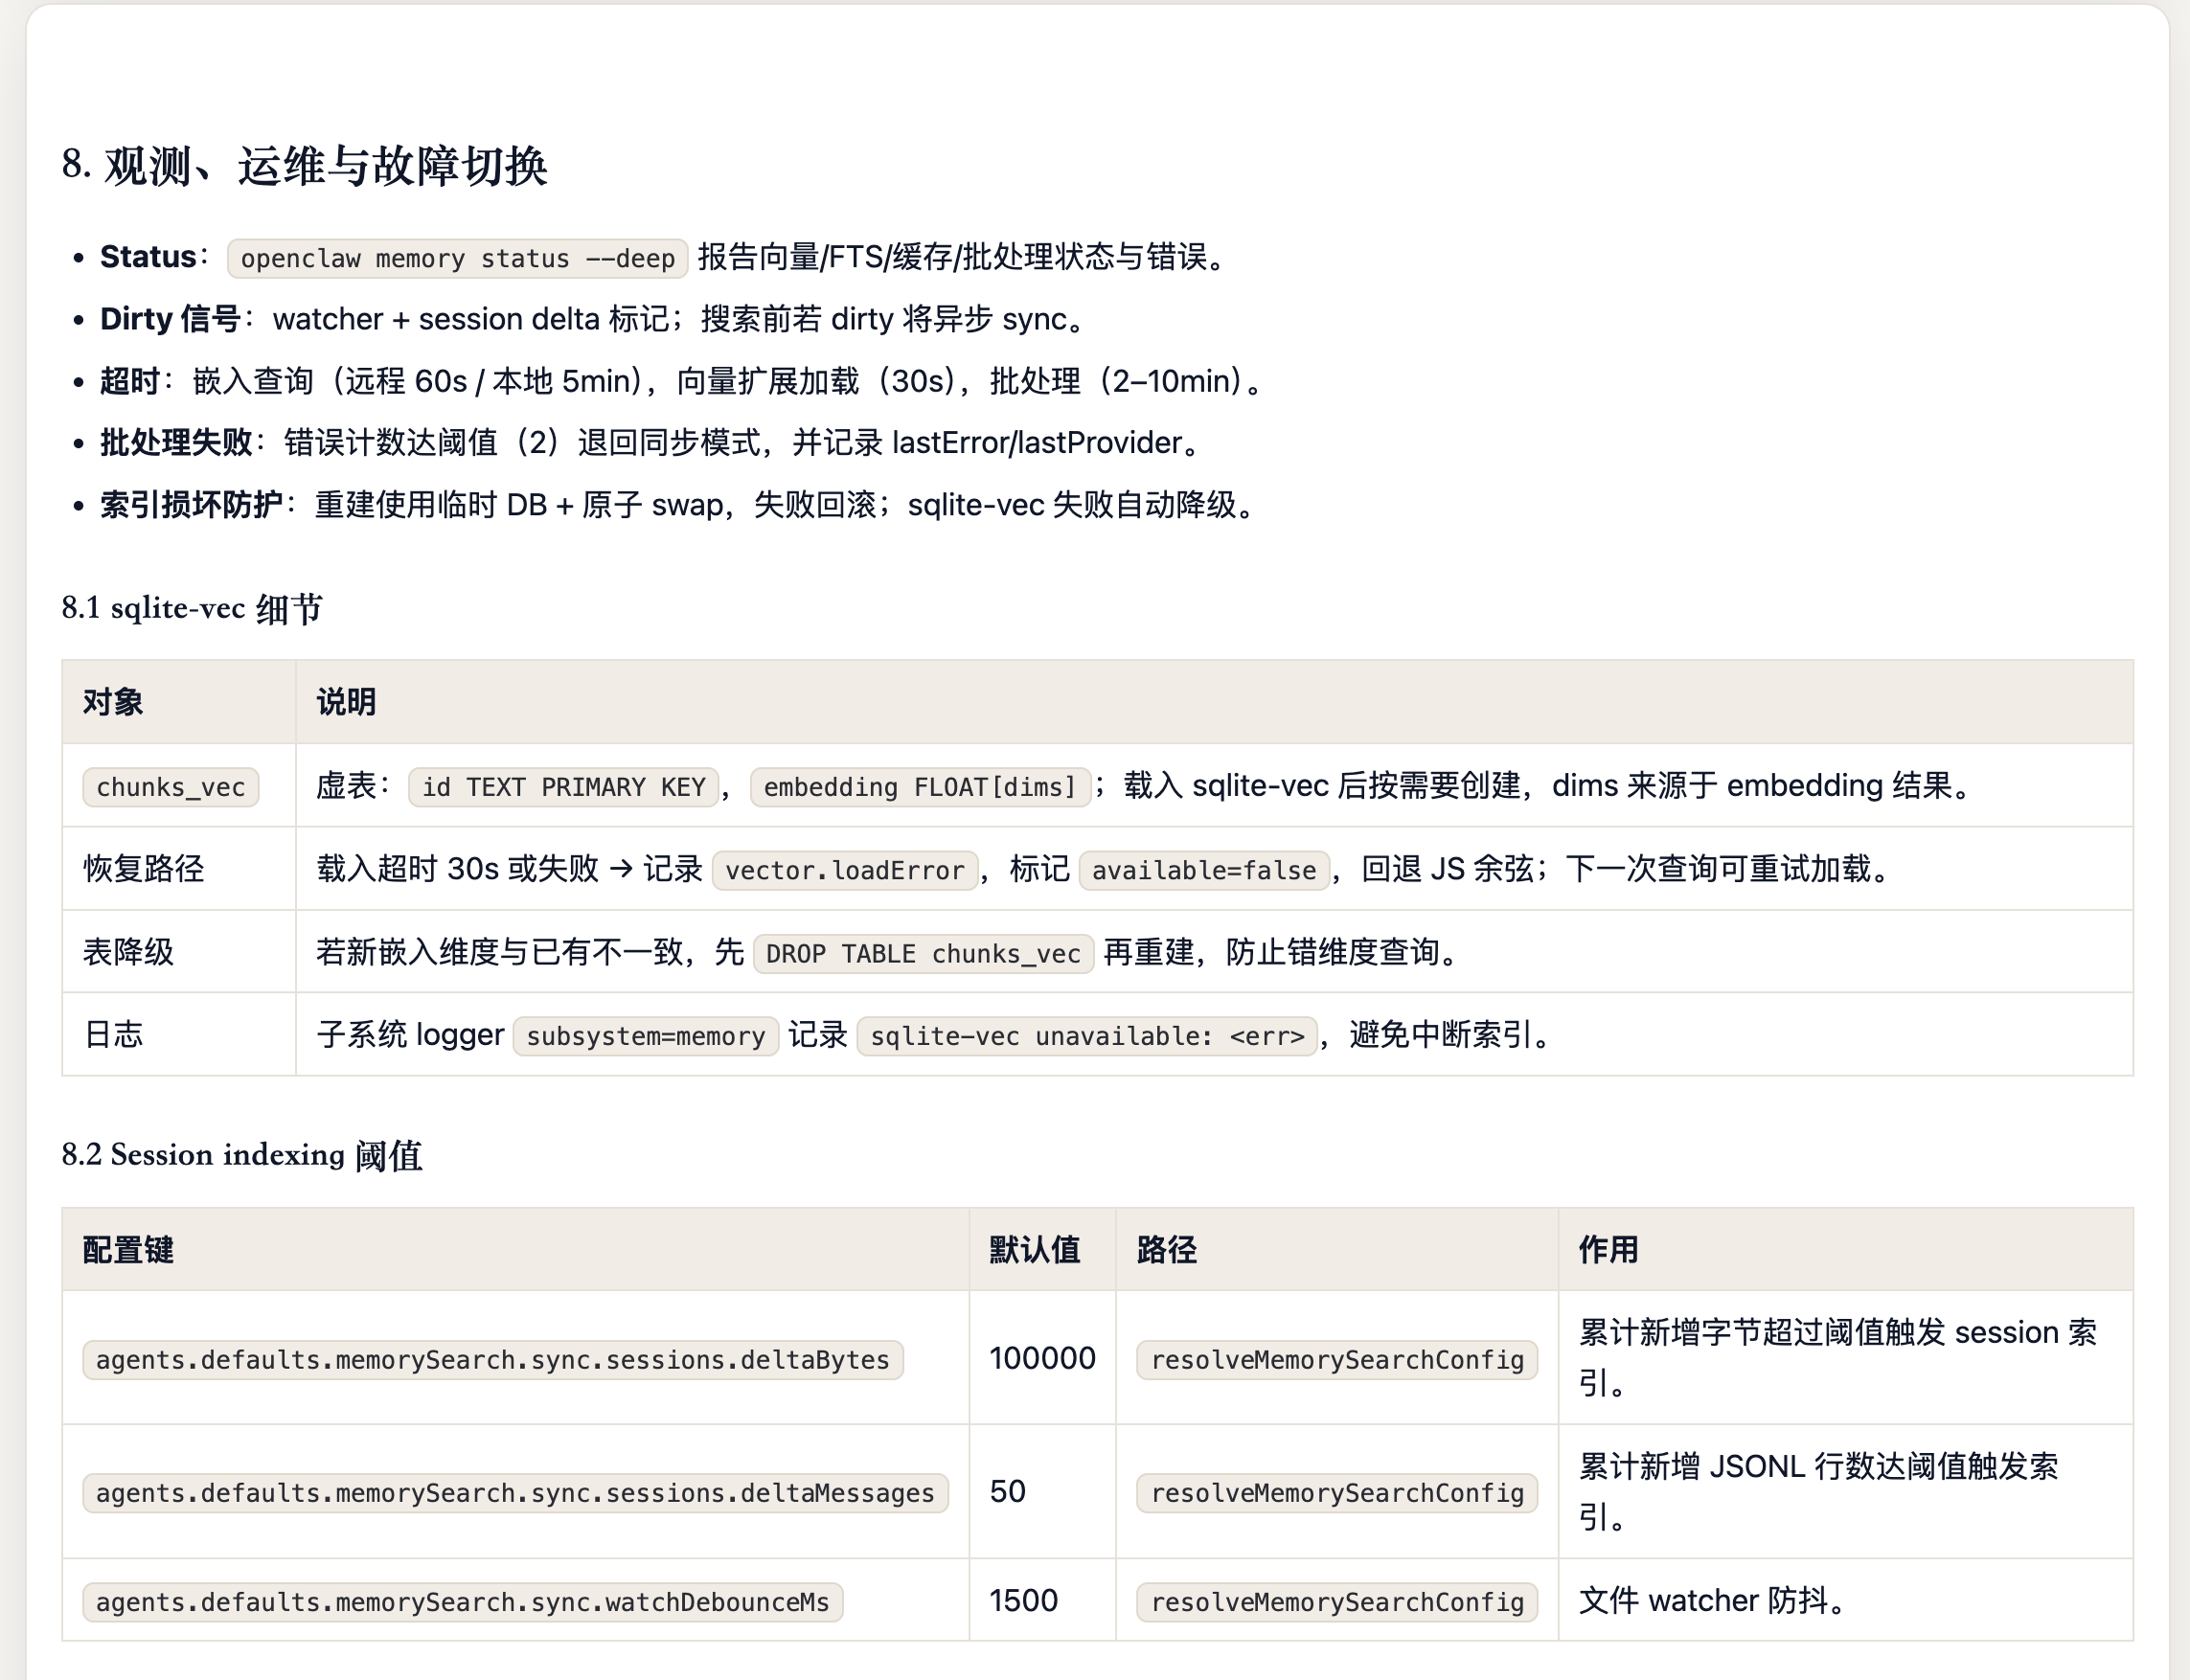
Task: Click the default value 100000 cell
Action: click(x=1041, y=1358)
